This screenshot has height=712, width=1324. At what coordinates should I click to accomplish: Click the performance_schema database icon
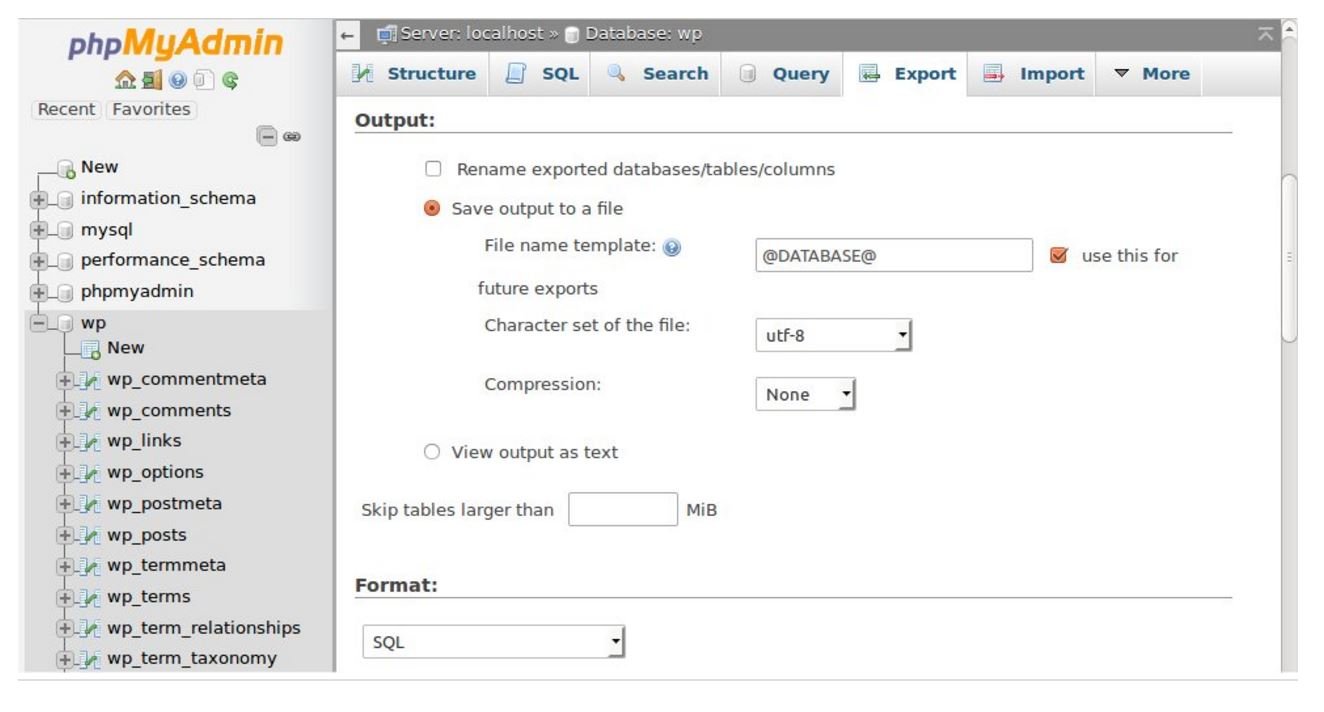point(66,261)
